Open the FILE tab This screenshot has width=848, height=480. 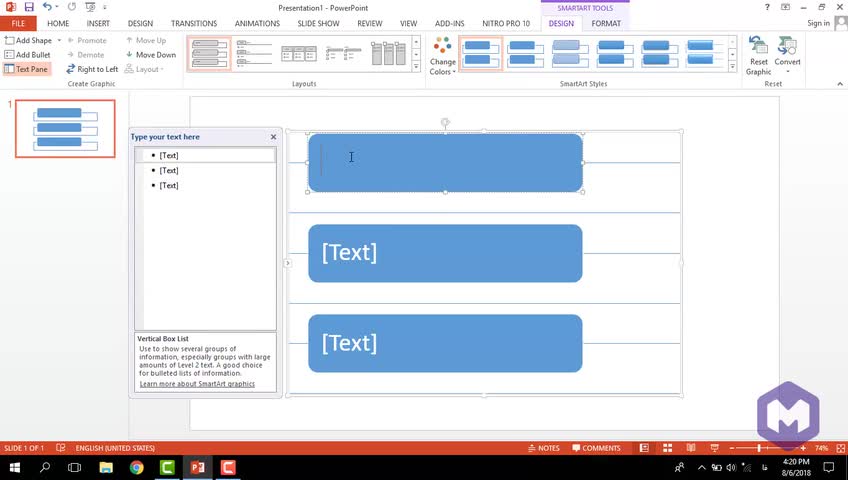(18, 23)
